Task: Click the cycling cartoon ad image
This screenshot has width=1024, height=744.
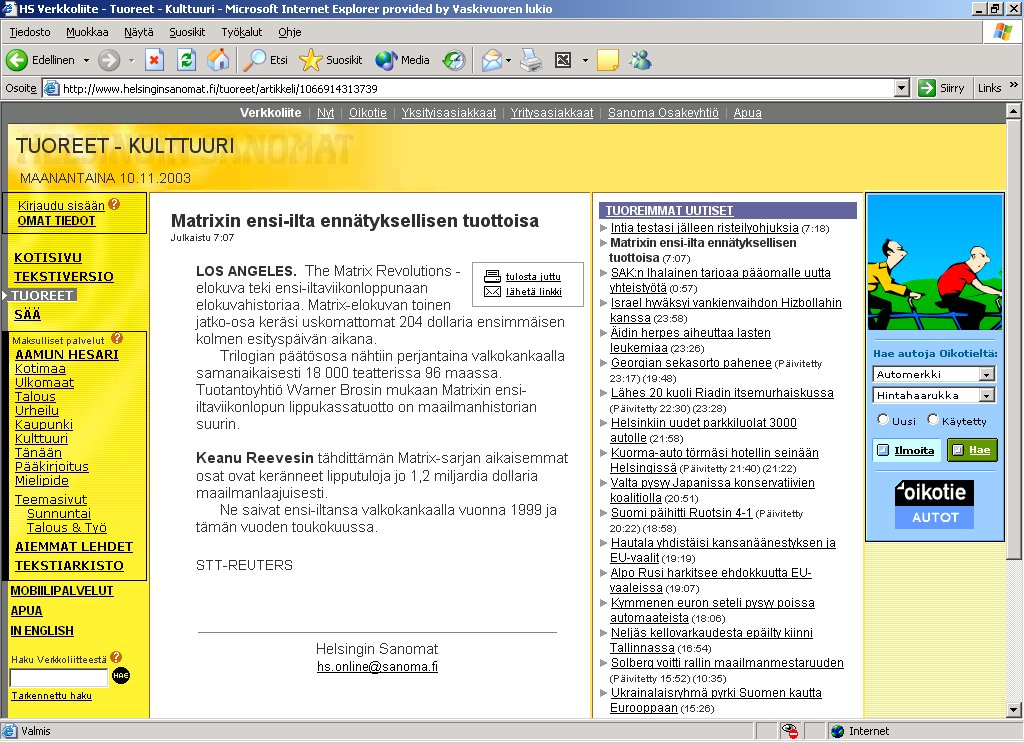Action: click(935, 263)
